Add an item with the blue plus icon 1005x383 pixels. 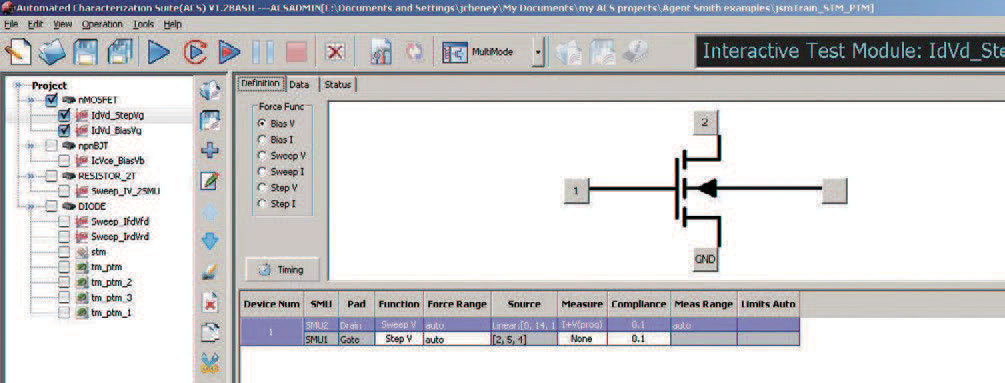(x=210, y=151)
